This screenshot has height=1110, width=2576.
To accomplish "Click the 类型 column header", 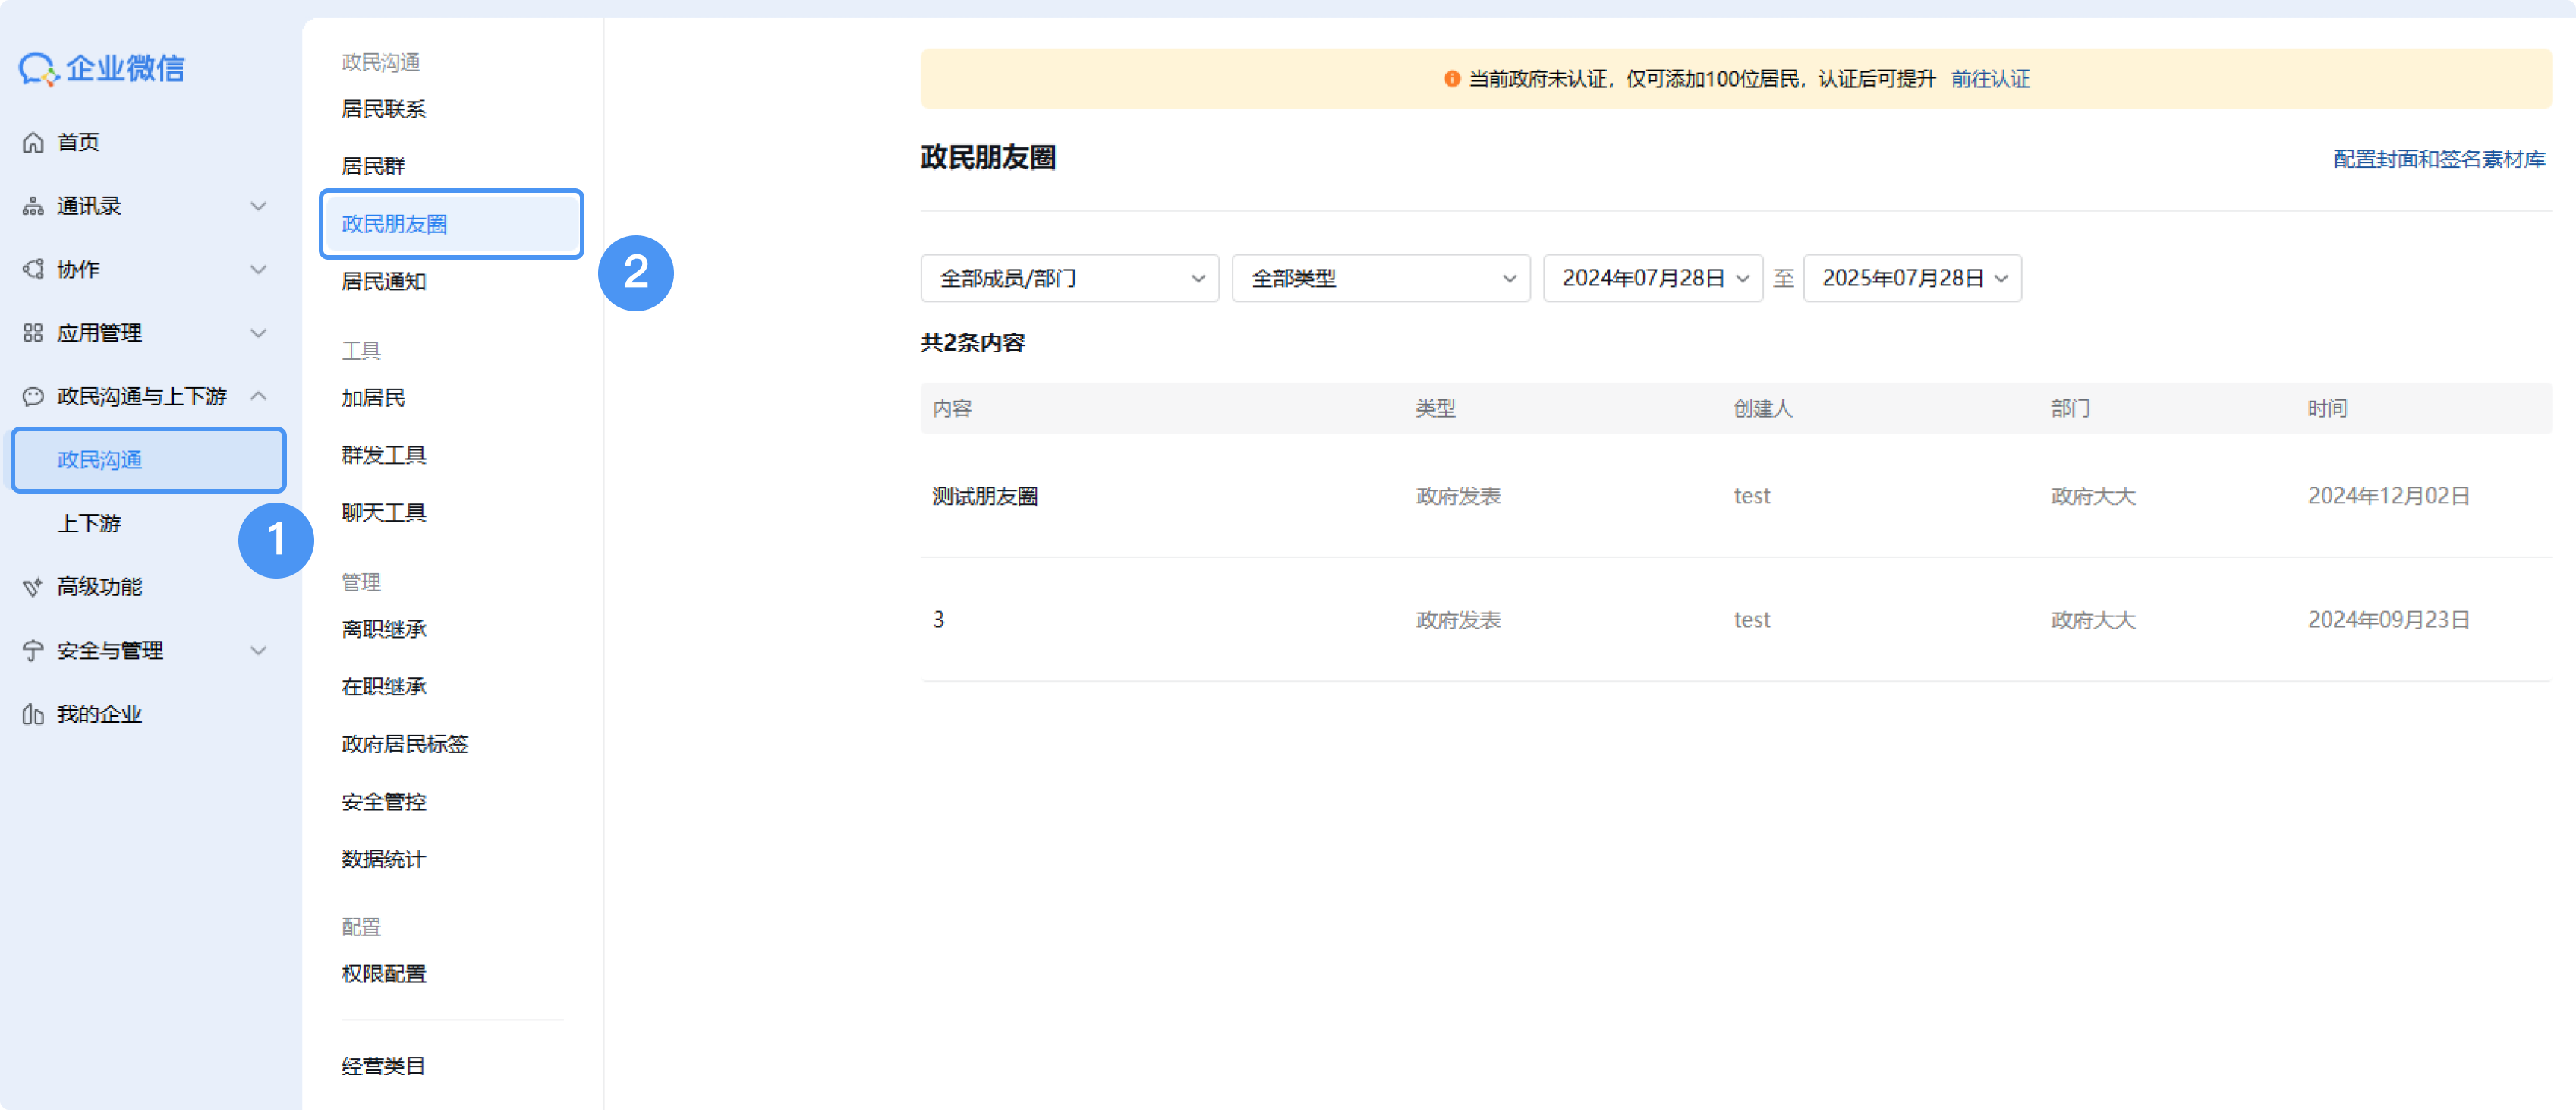I will click(1435, 408).
